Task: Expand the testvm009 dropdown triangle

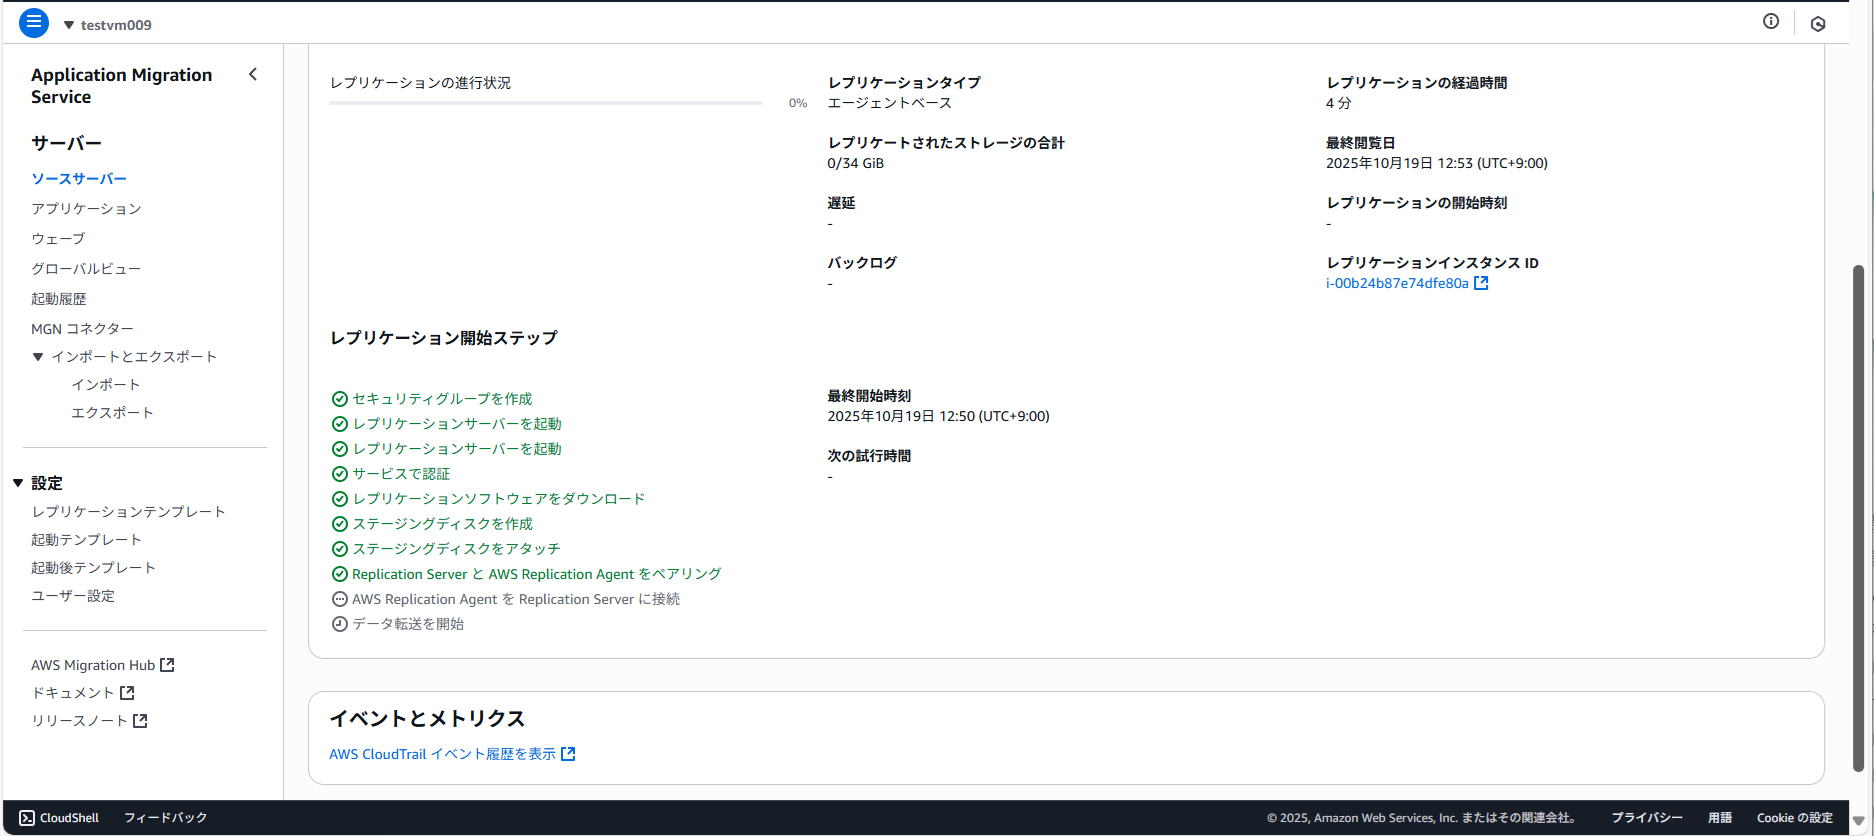Action: pyautogui.click(x=69, y=25)
